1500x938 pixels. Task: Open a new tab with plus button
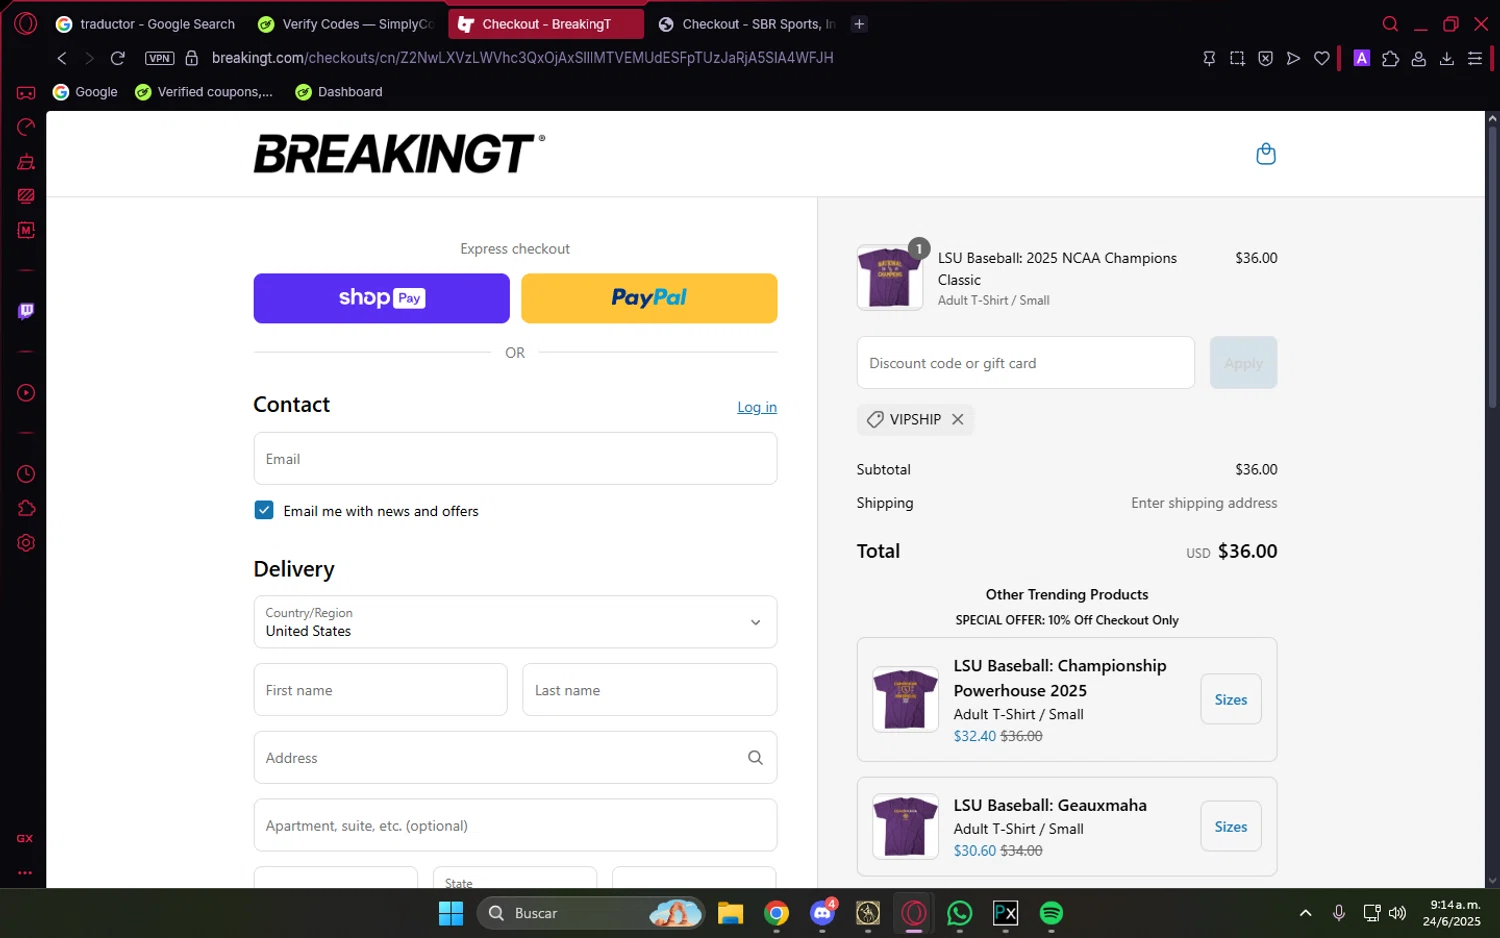[859, 24]
